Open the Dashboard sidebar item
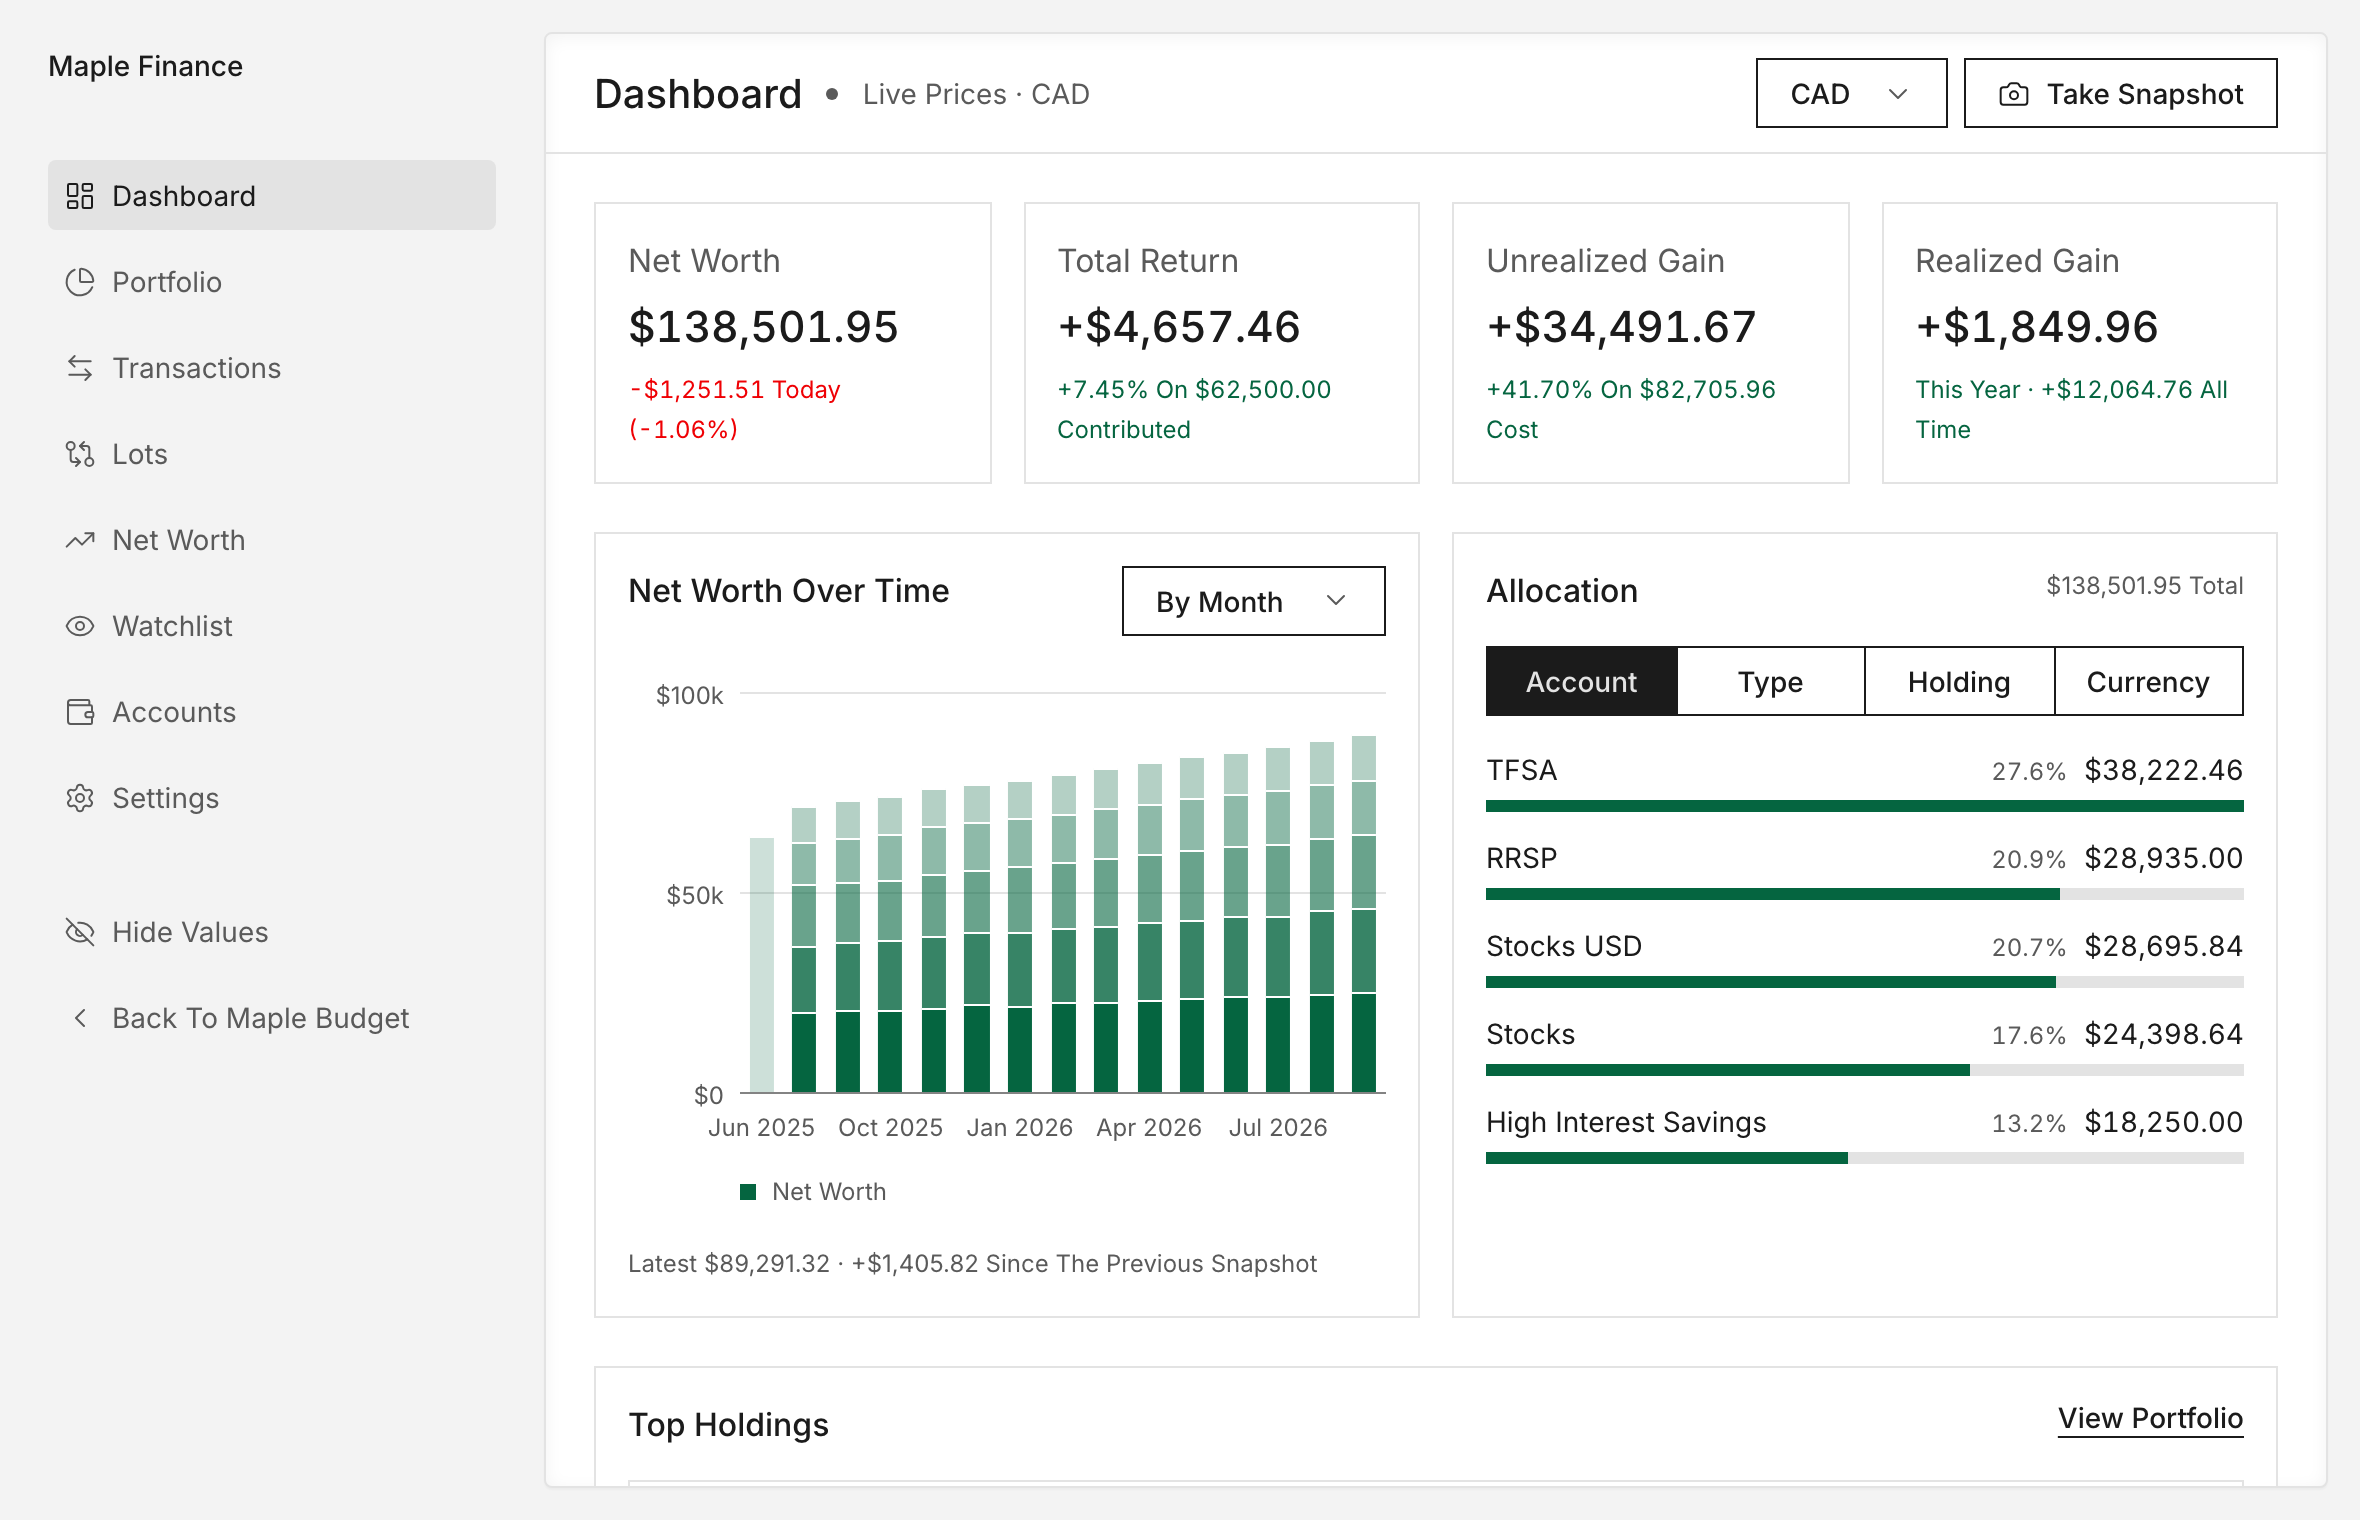 pyautogui.click(x=272, y=195)
